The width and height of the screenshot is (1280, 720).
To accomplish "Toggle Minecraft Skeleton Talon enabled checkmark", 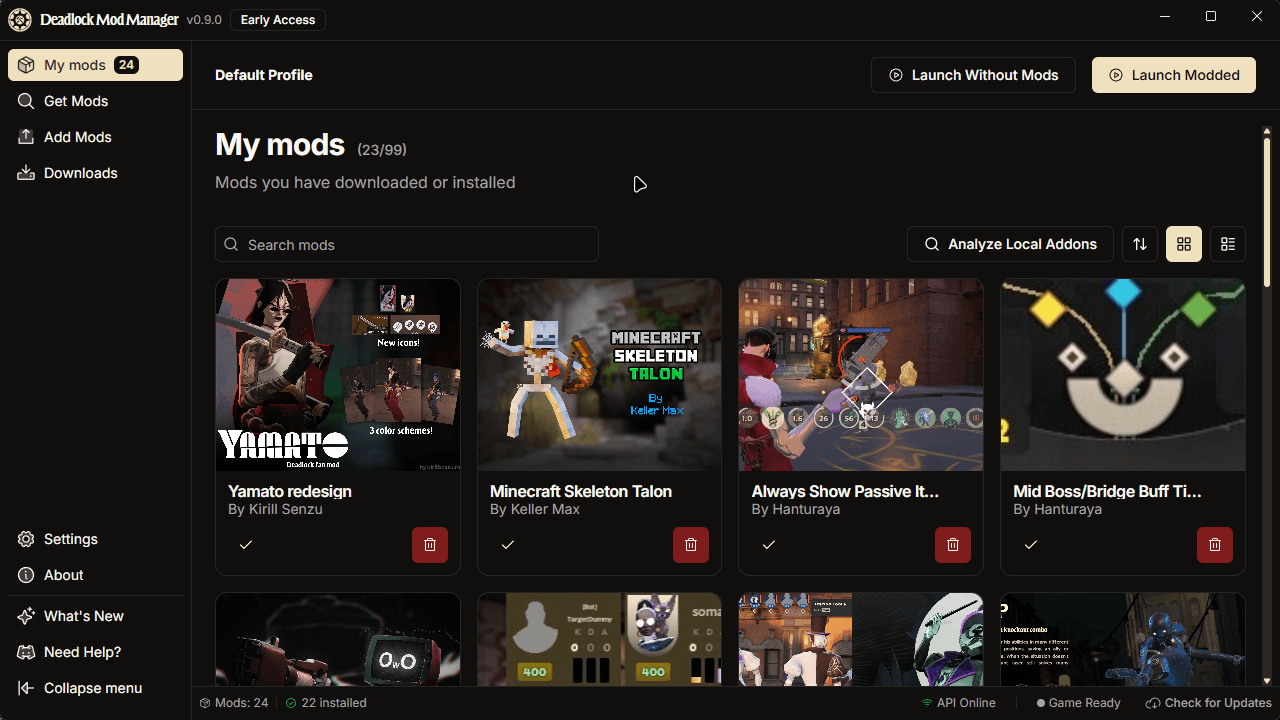I will click(x=508, y=545).
